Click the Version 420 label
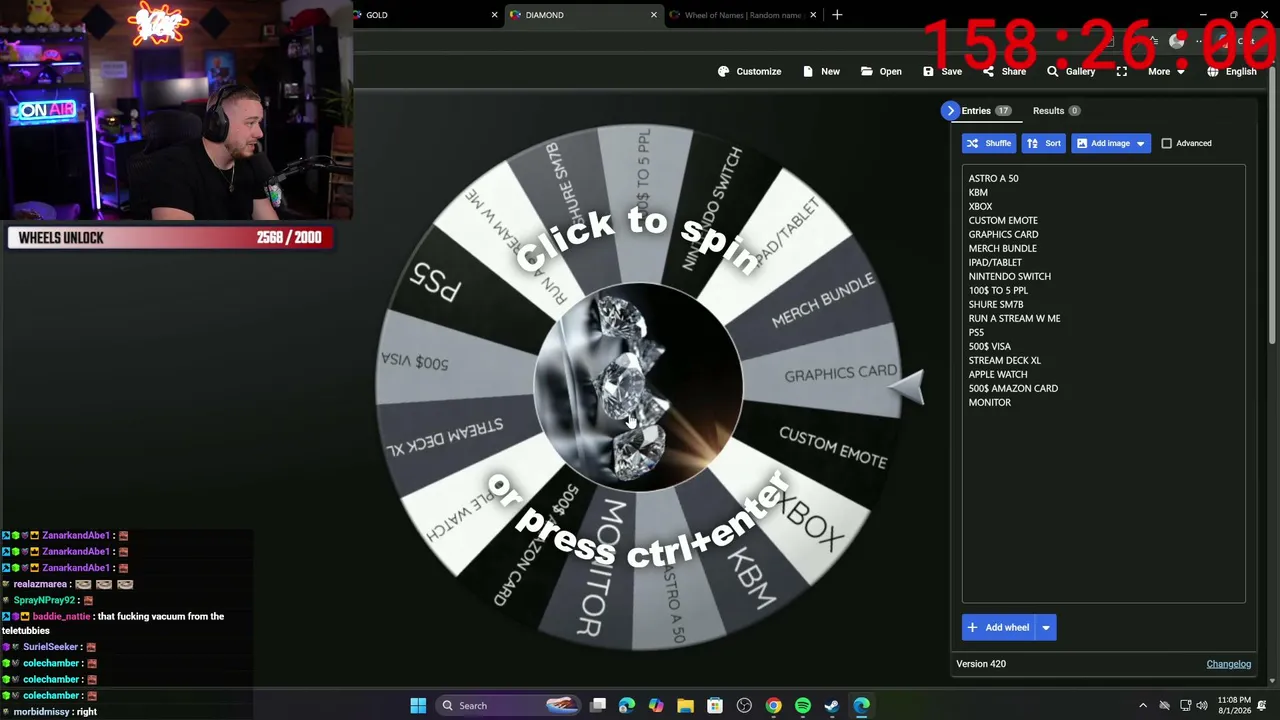Viewport: 1280px width, 720px height. (981, 664)
